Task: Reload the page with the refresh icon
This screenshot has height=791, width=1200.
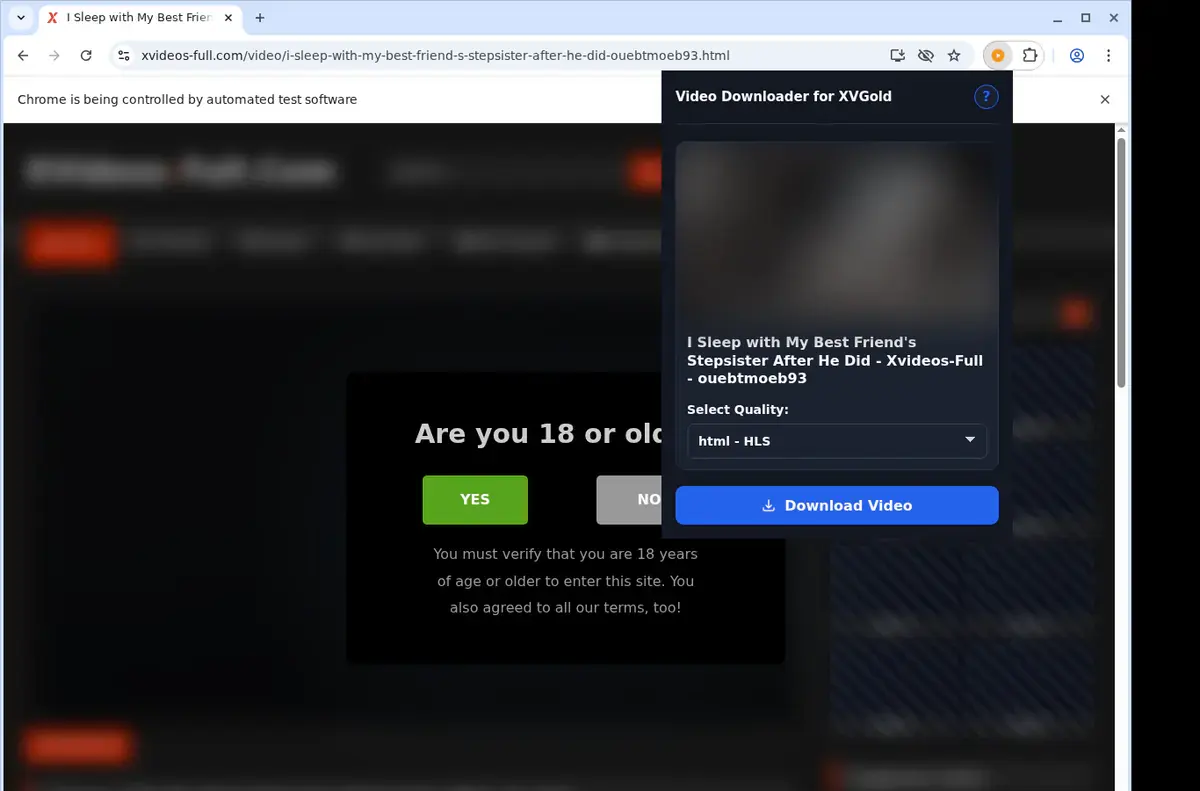Action: click(x=86, y=56)
